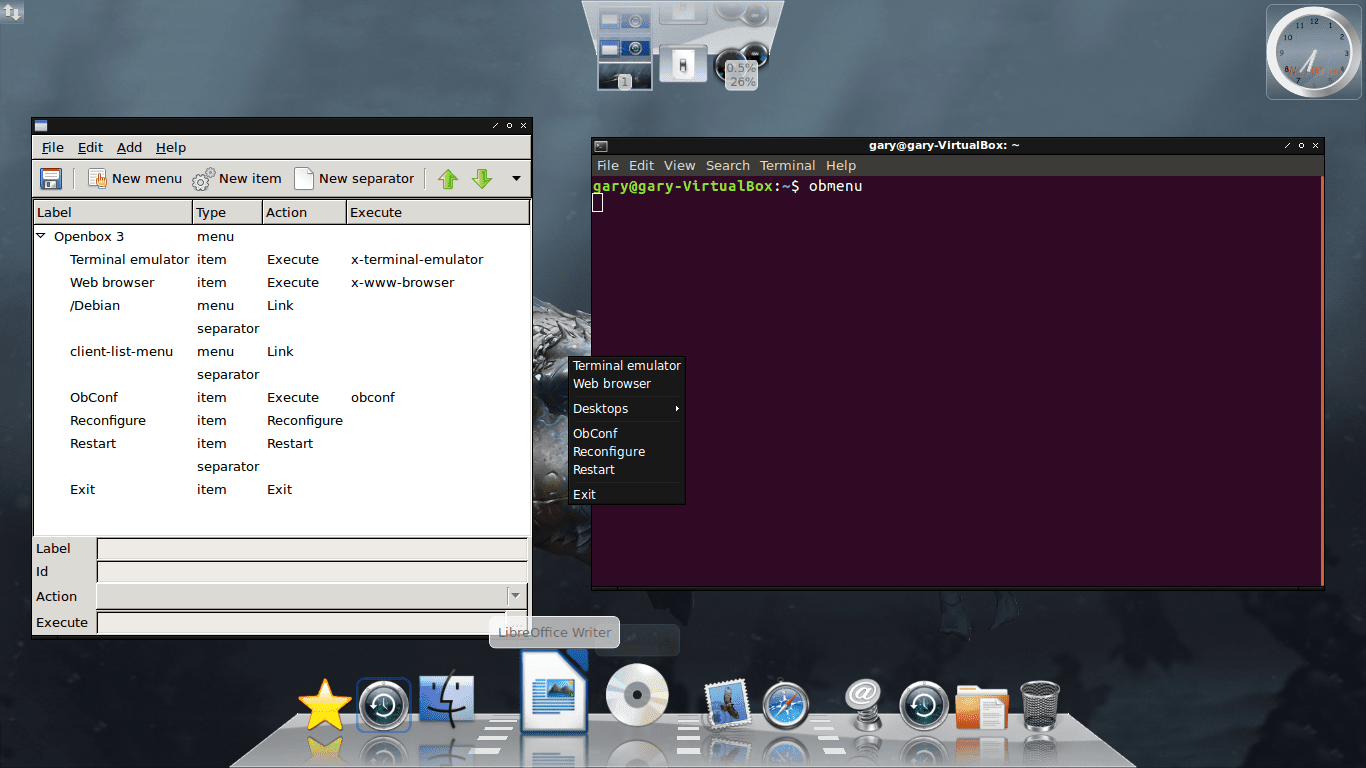Select the ObConf row in list
This screenshot has height=768, width=1366.
(x=94, y=398)
